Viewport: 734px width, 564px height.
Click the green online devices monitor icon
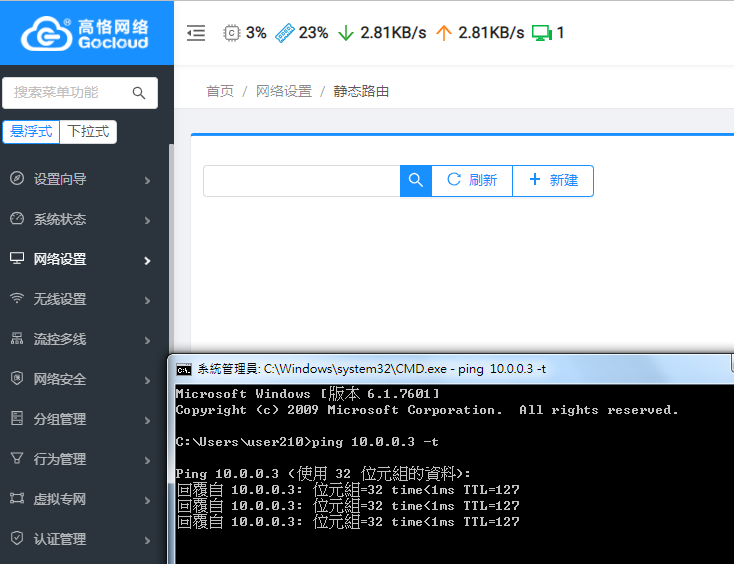[542, 33]
